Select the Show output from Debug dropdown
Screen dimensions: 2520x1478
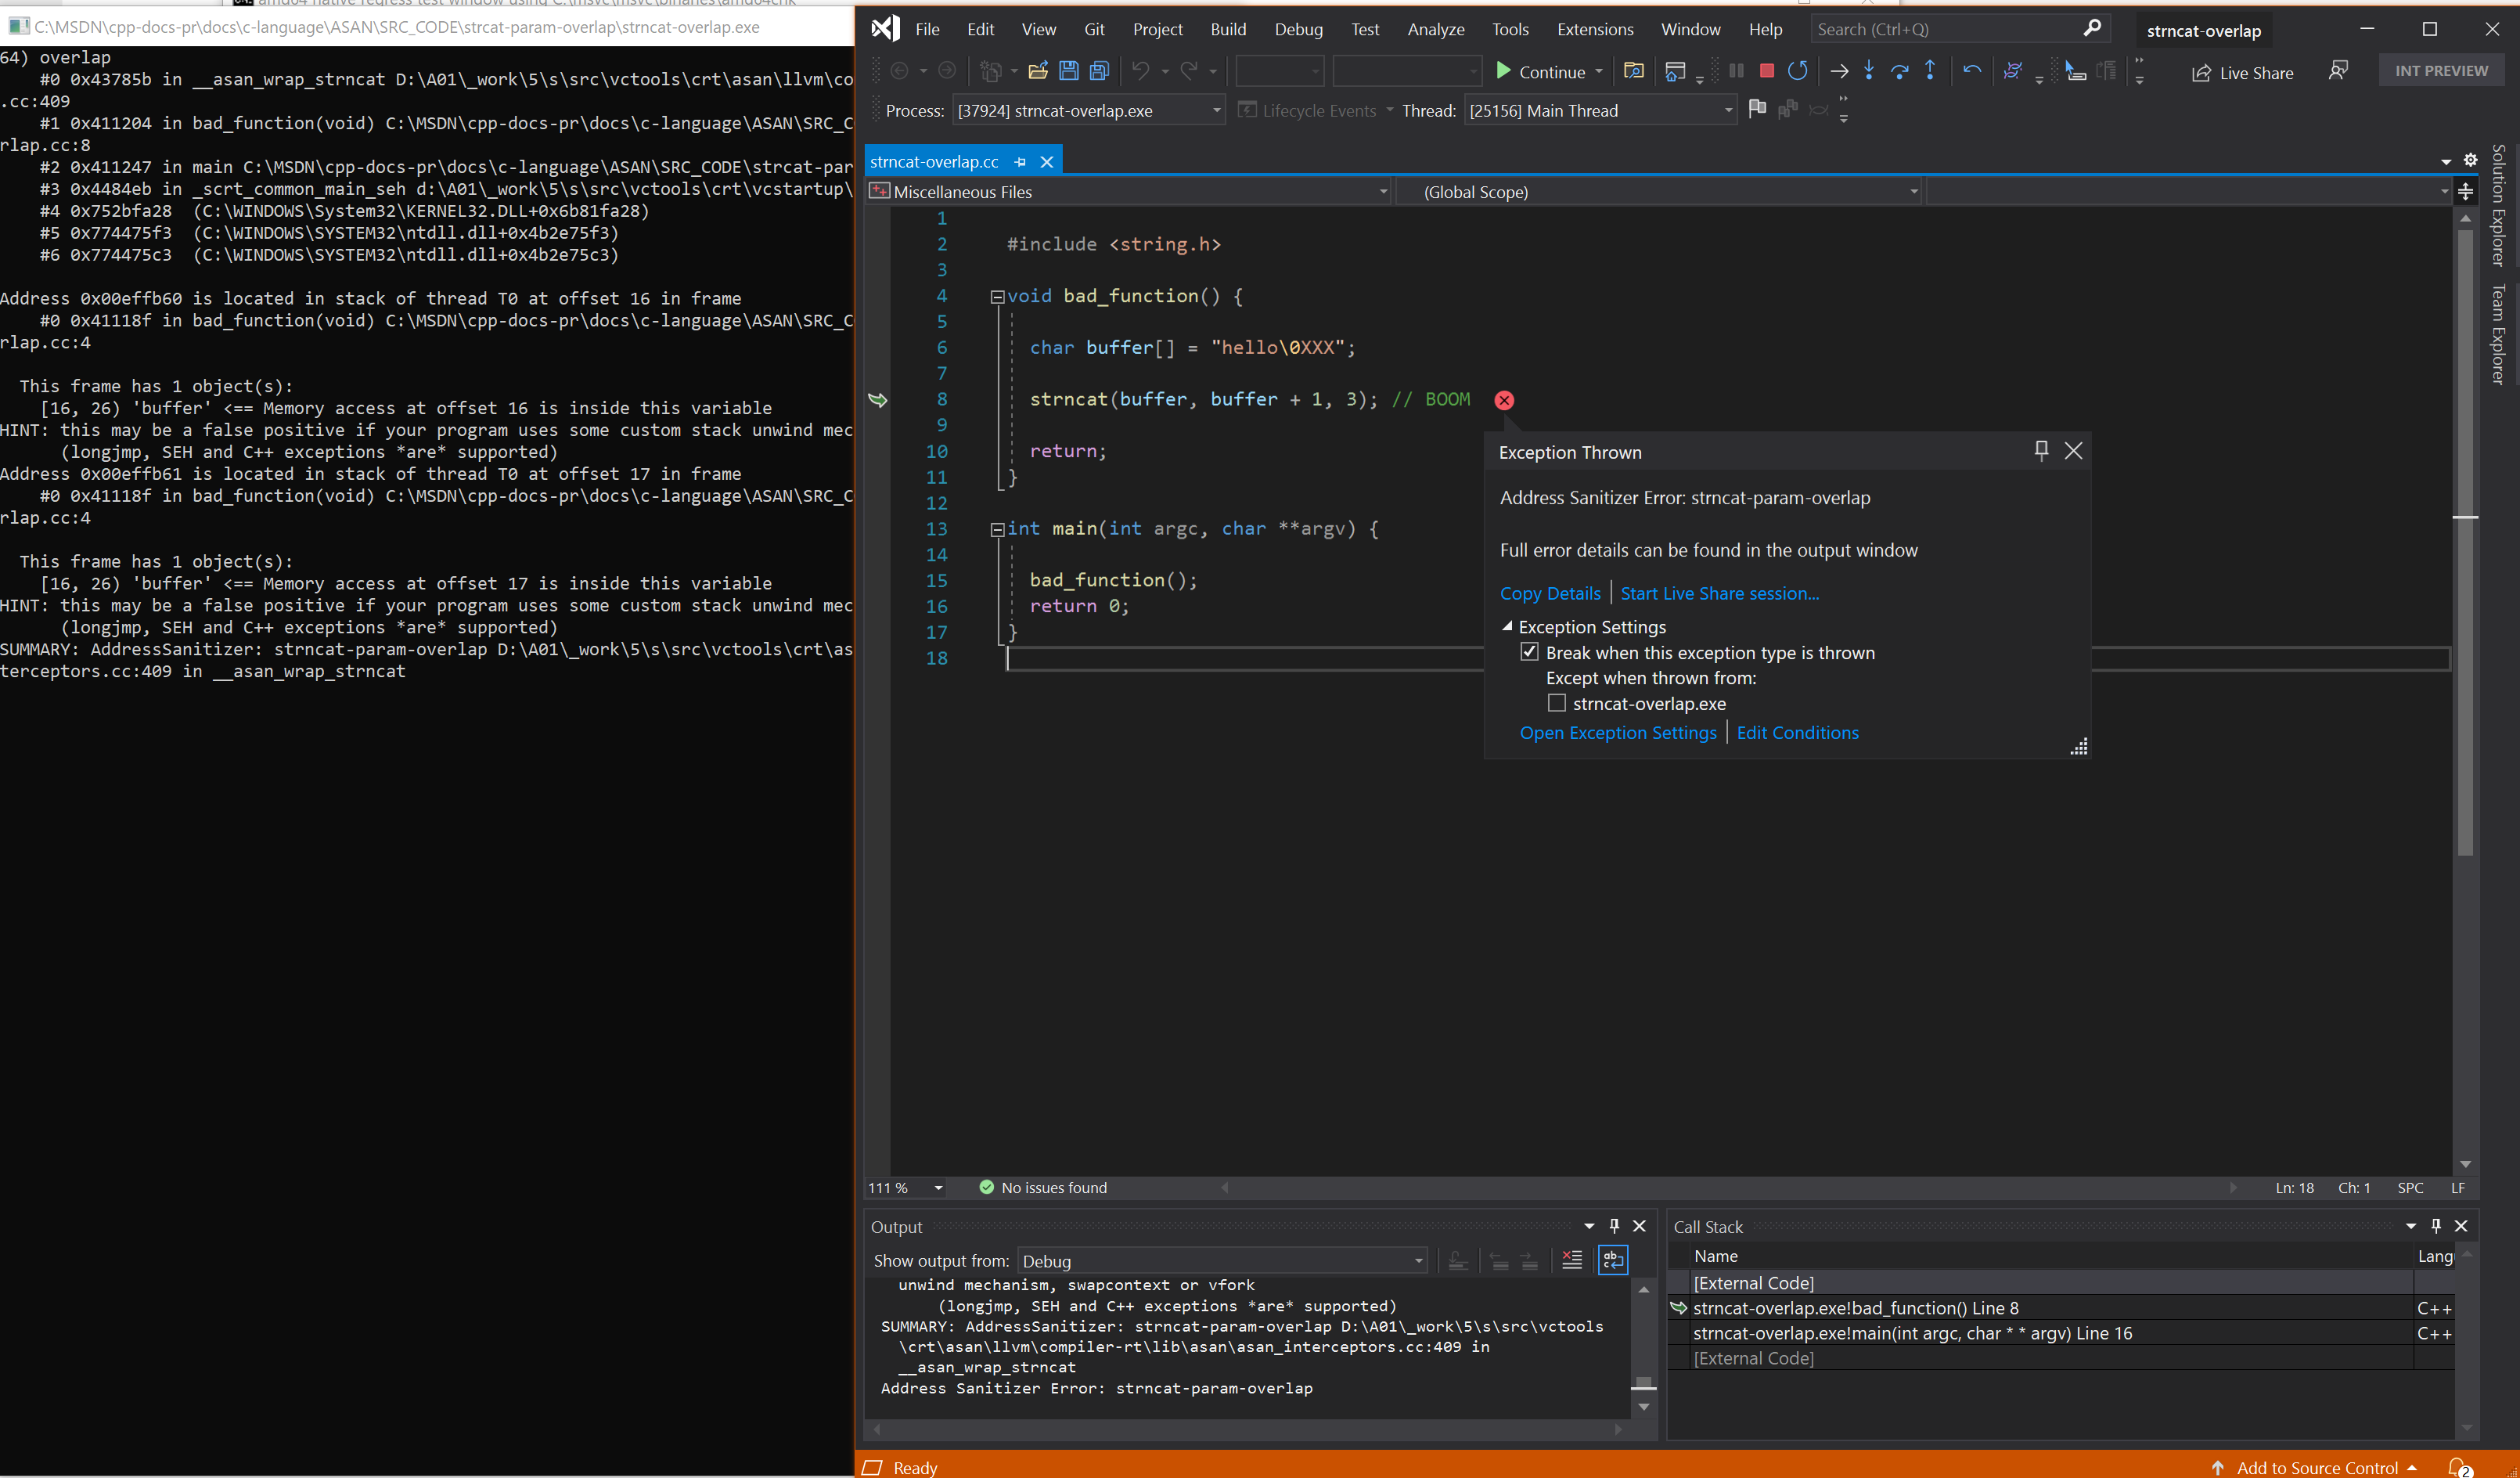pyautogui.click(x=1219, y=1260)
